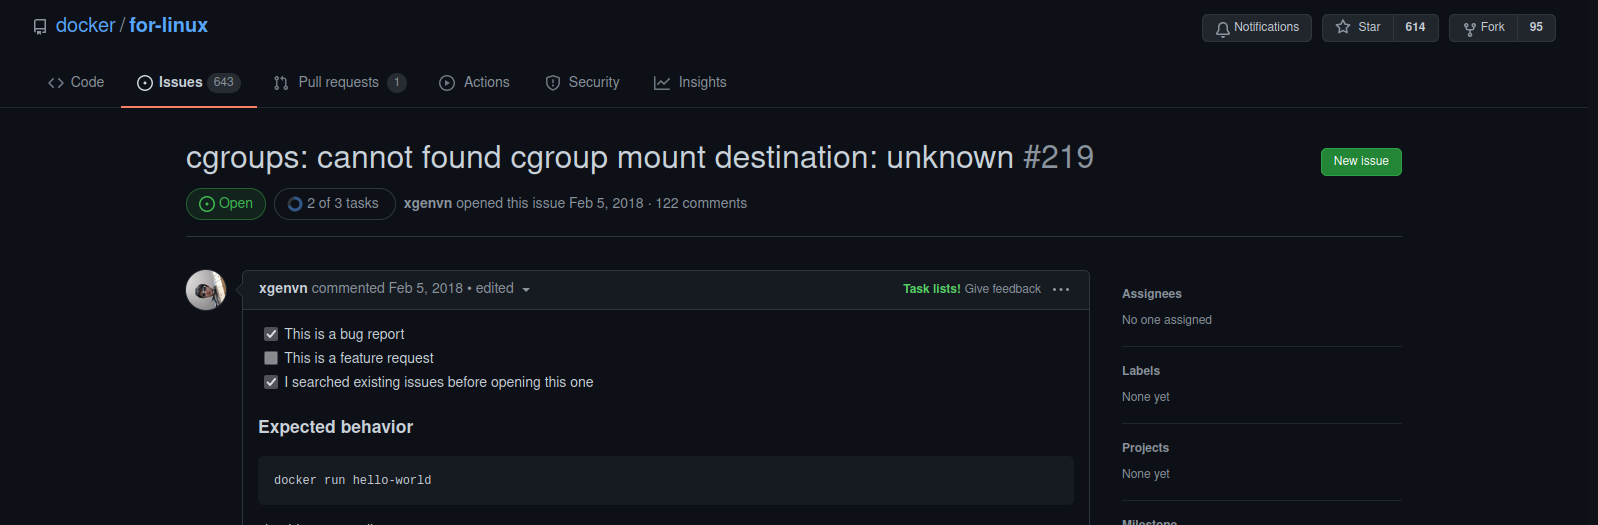1598x525 pixels.
Task: Uncheck "I searched existing issues" checkbox
Action: tap(271, 382)
